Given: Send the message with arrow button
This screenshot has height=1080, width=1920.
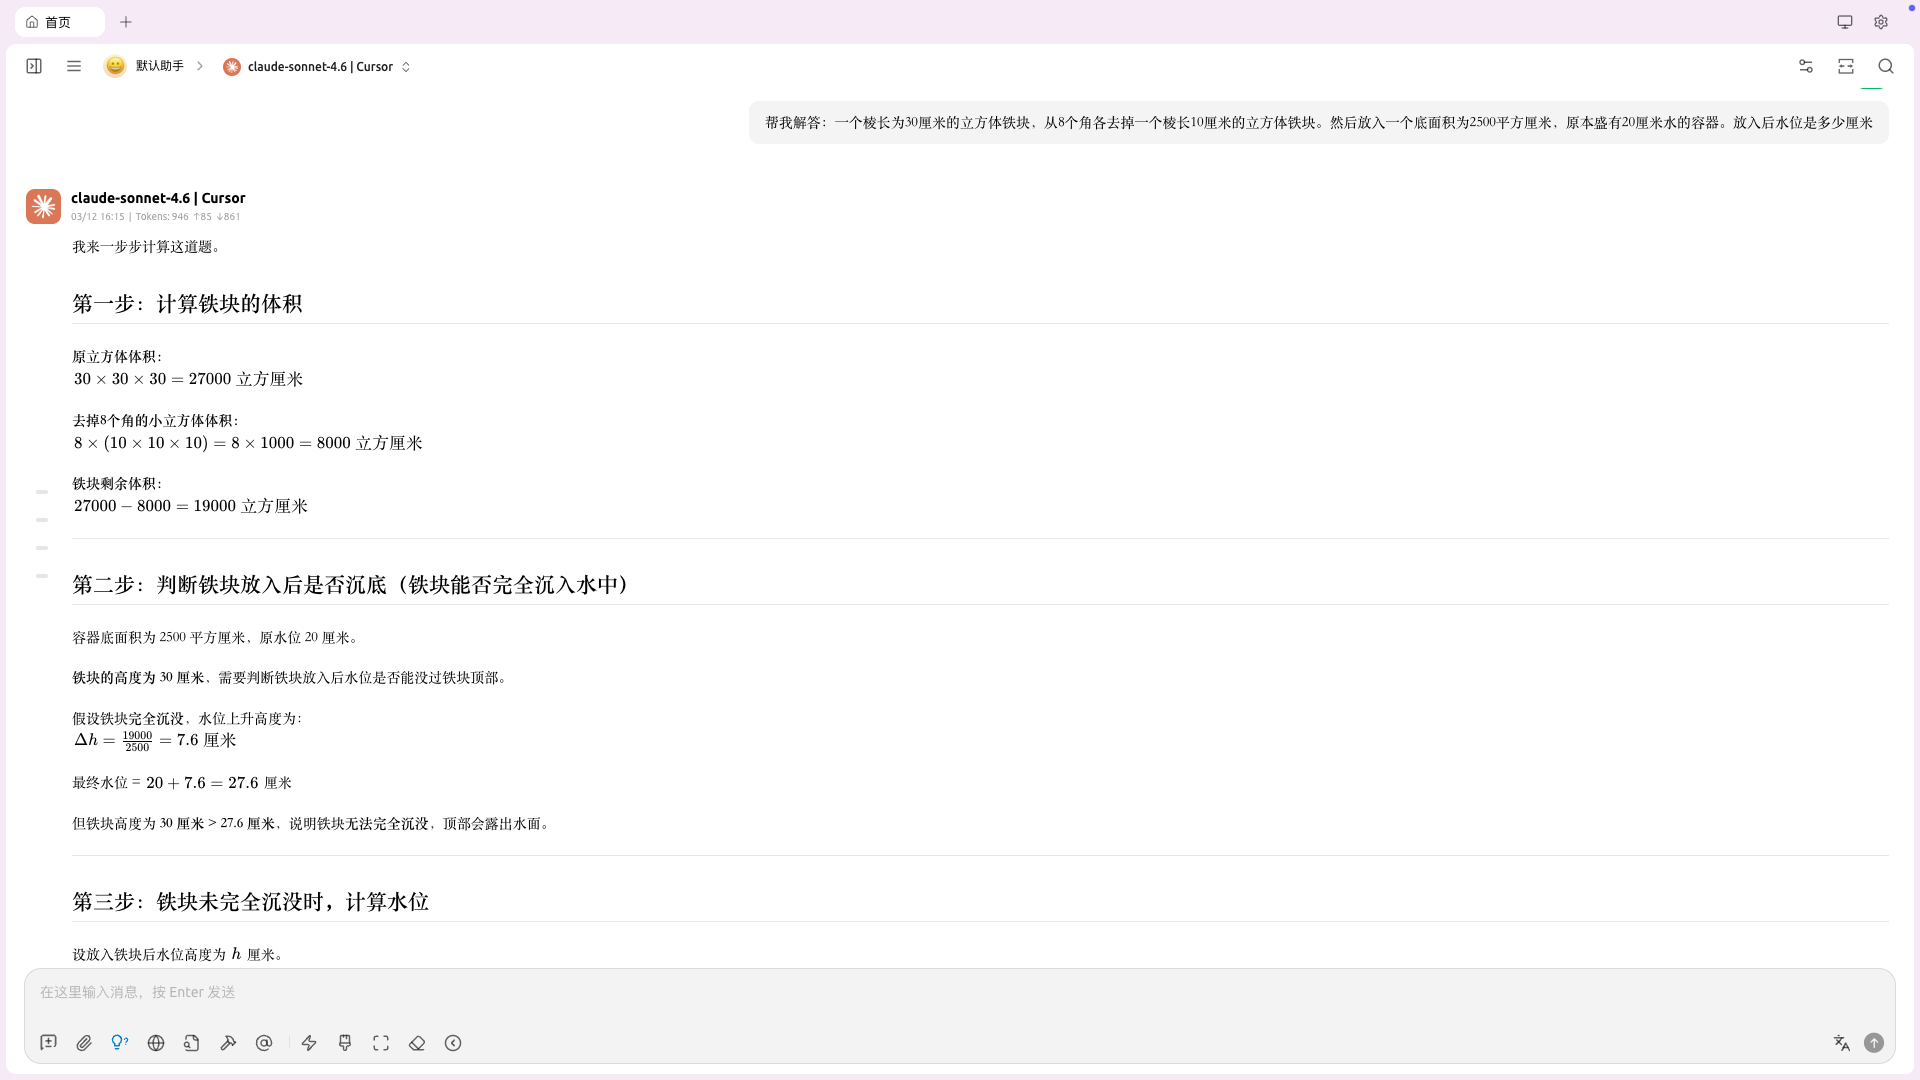Looking at the screenshot, I should point(1874,1043).
